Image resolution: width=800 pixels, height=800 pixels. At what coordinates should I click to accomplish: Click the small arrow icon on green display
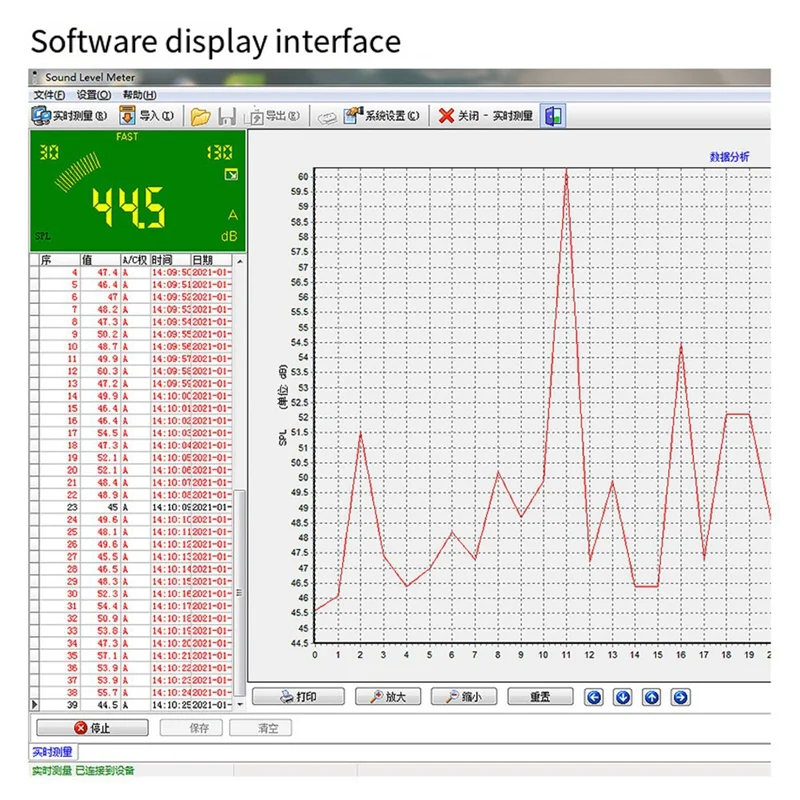[231, 175]
